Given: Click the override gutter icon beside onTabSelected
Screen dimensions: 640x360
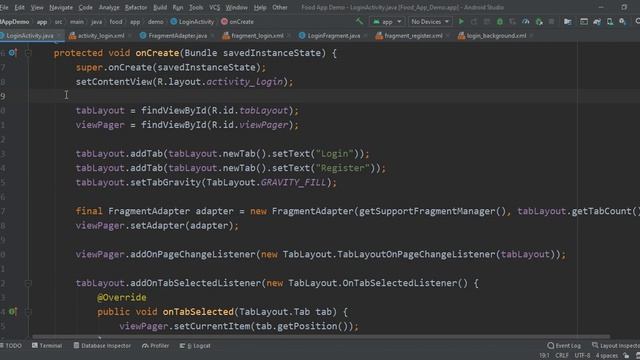Looking at the screenshot, I should tap(13, 312).
